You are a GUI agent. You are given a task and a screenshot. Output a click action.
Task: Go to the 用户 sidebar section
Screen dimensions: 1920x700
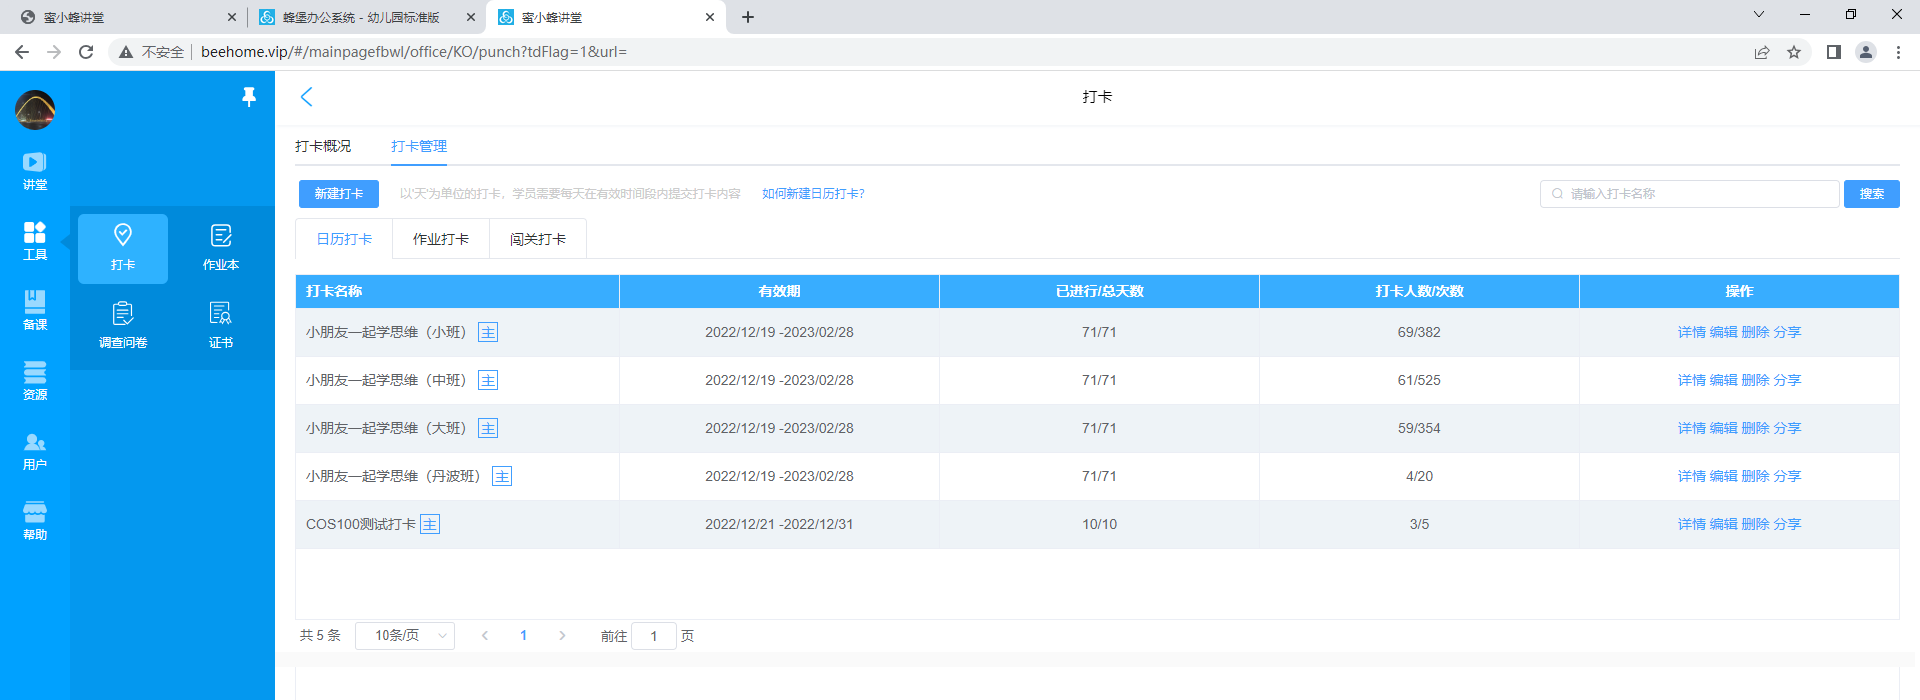click(x=35, y=451)
